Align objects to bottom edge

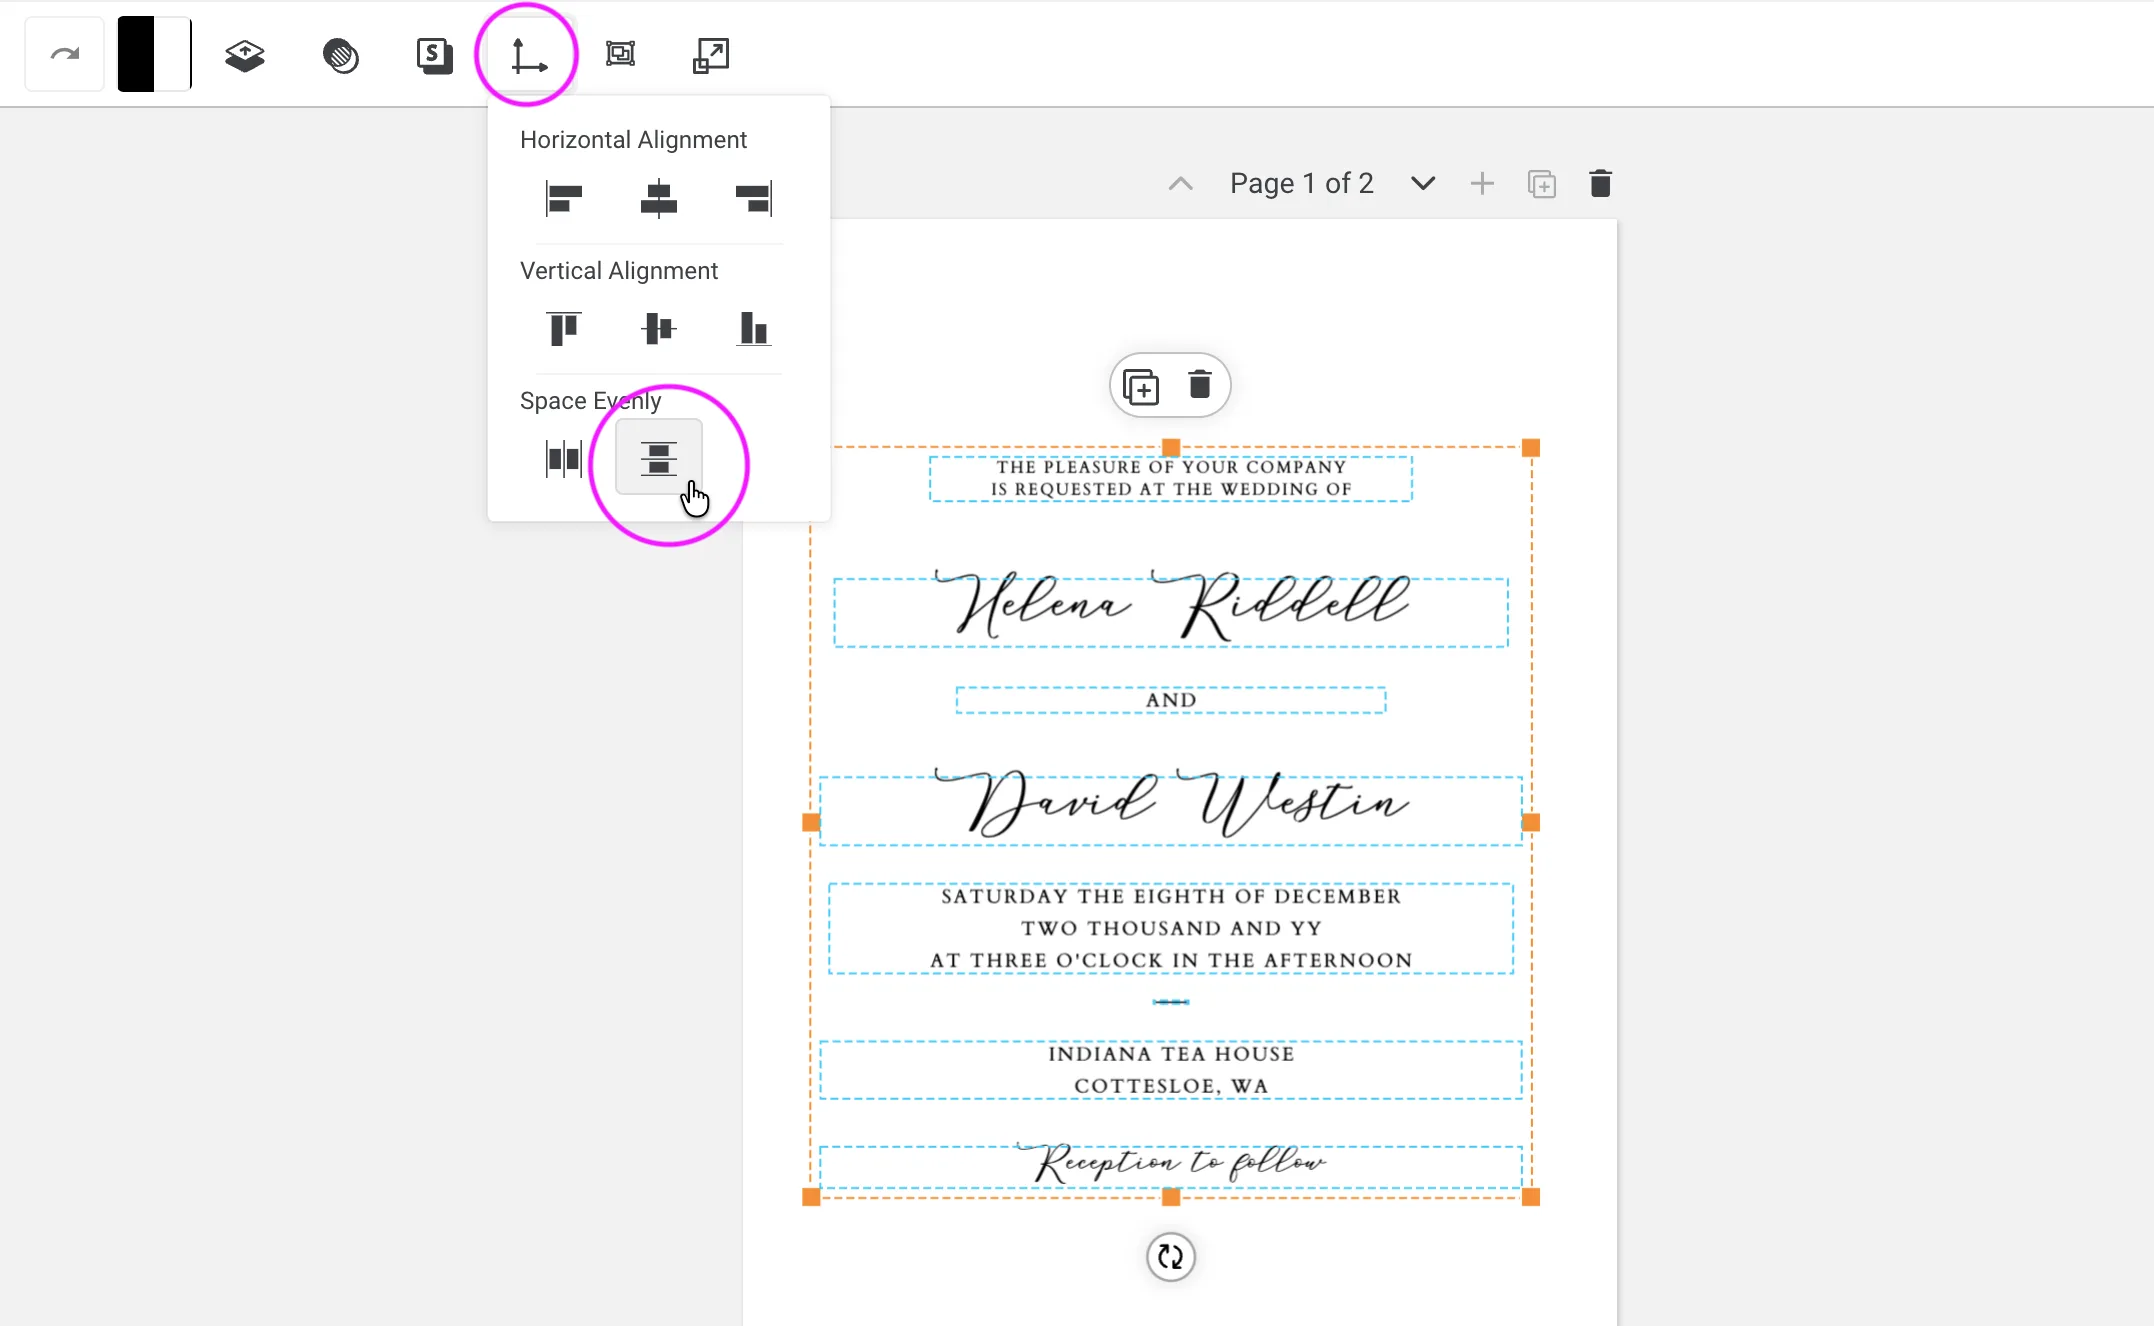tap(753, 328)
